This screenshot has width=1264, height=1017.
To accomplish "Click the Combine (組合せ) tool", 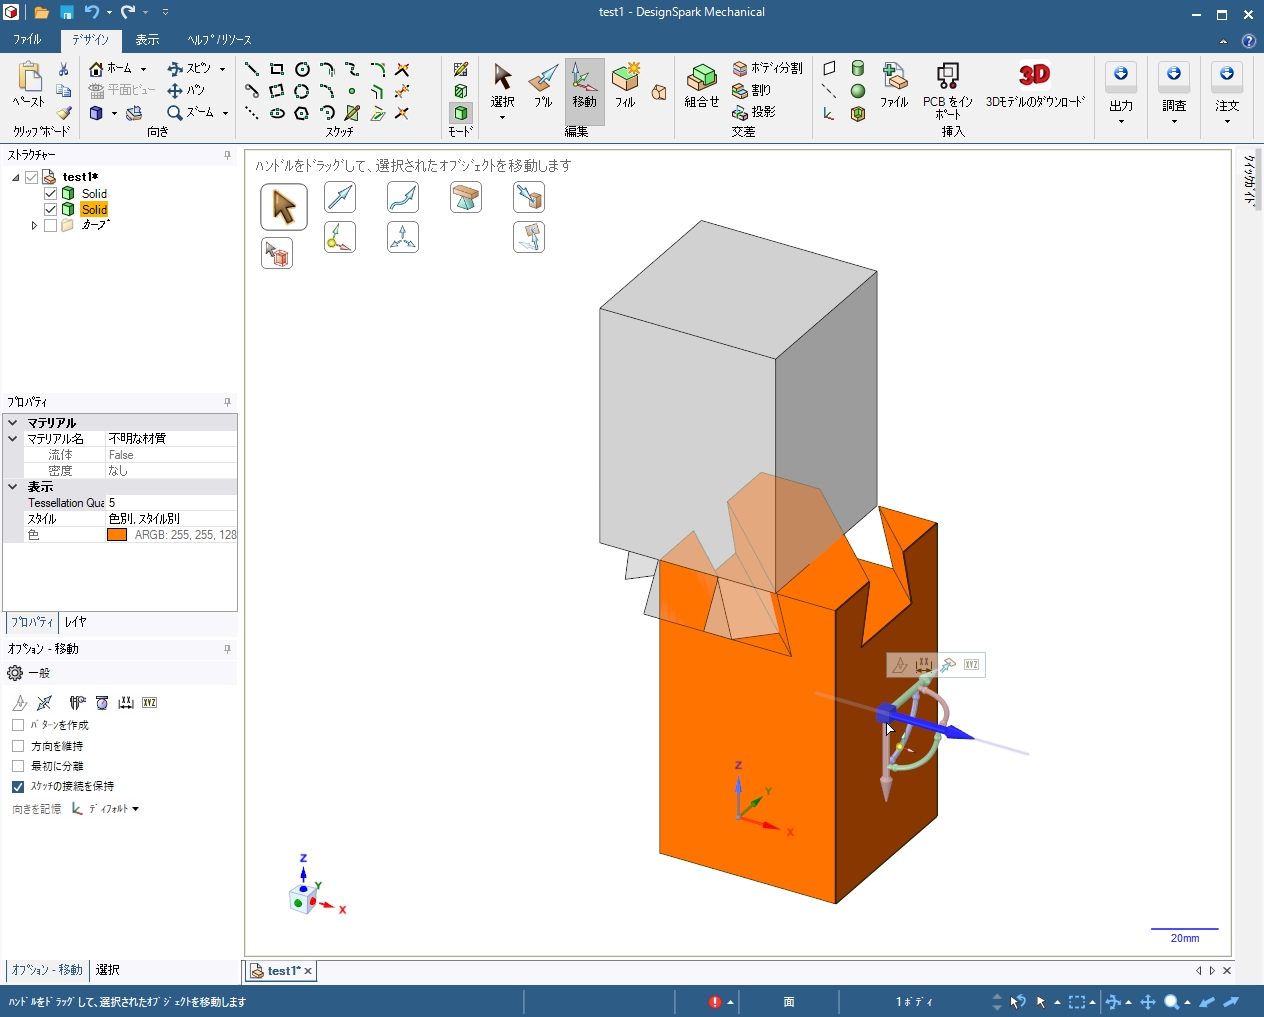I will point(701,85).
